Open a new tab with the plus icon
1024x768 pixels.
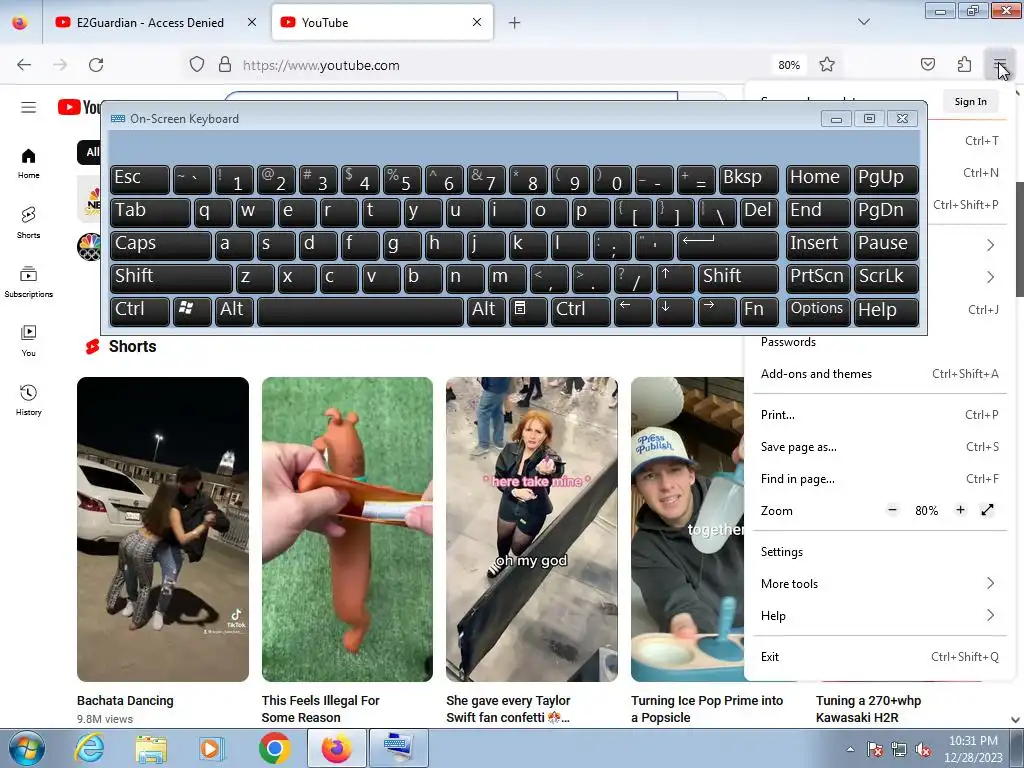coord(515,23)
